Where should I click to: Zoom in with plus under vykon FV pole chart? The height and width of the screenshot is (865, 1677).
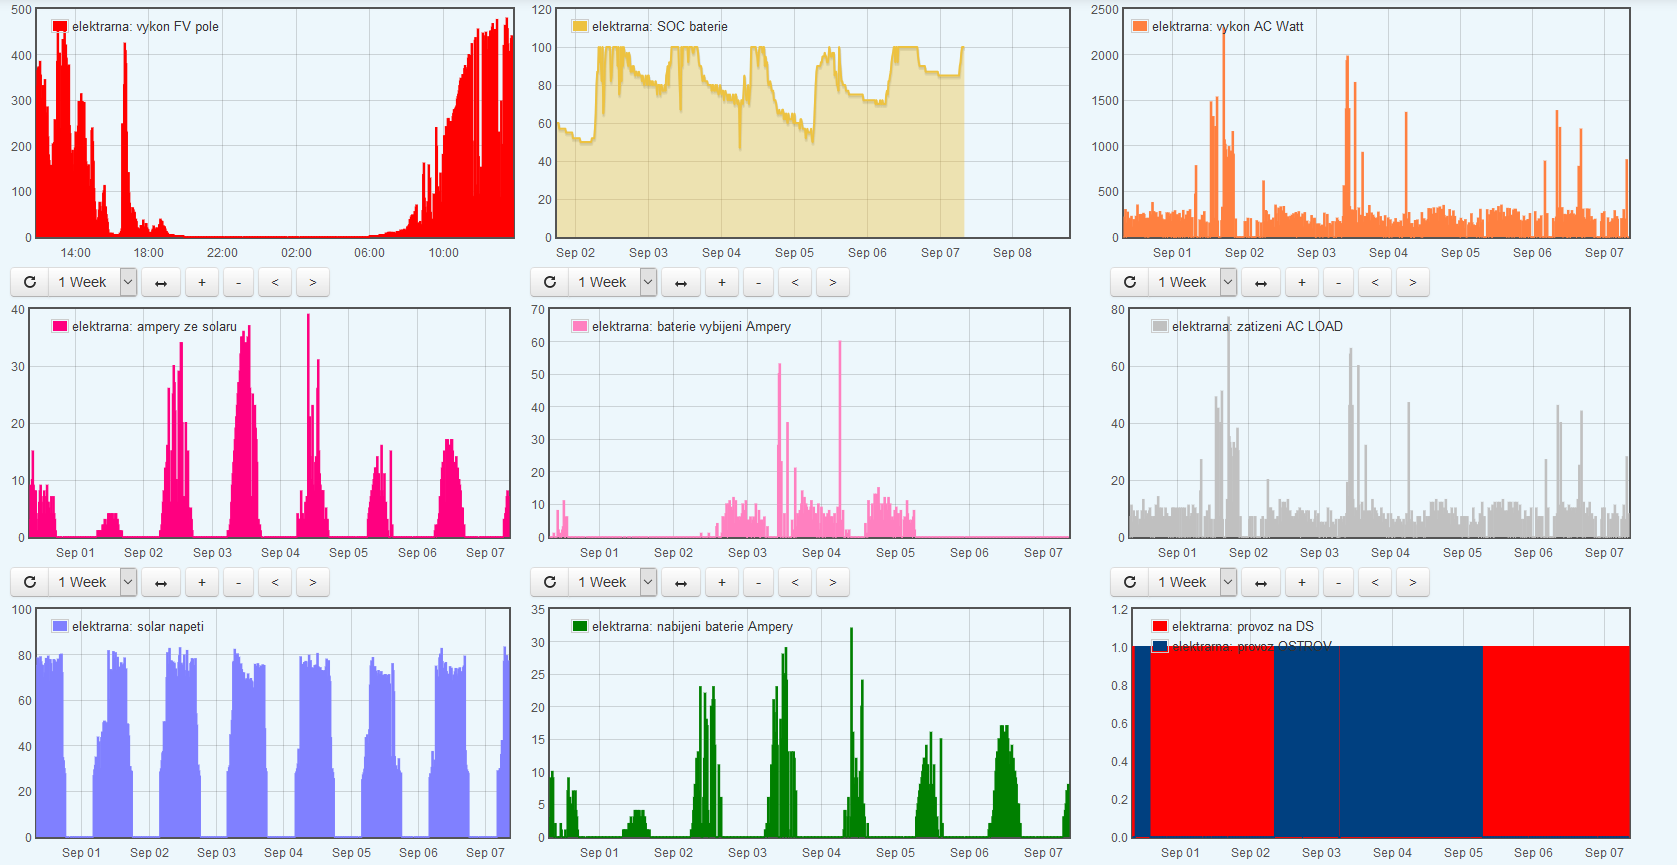(x=202, y=282)
